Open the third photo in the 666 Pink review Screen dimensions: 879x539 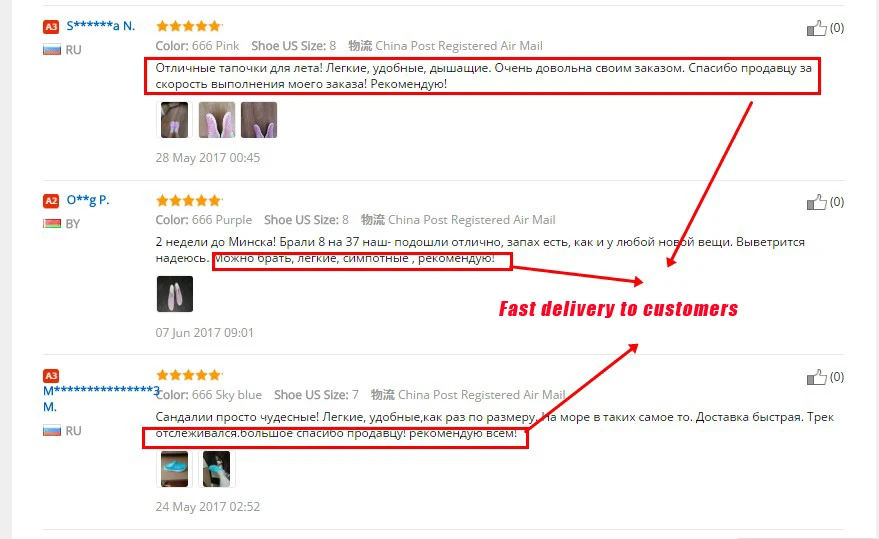[x=259, y=119]
